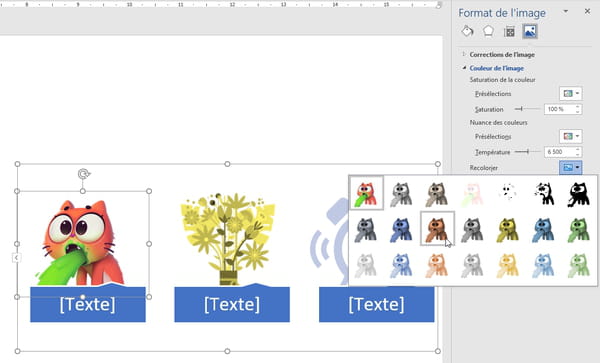Open the Layout & Properties tab icon

509,31
